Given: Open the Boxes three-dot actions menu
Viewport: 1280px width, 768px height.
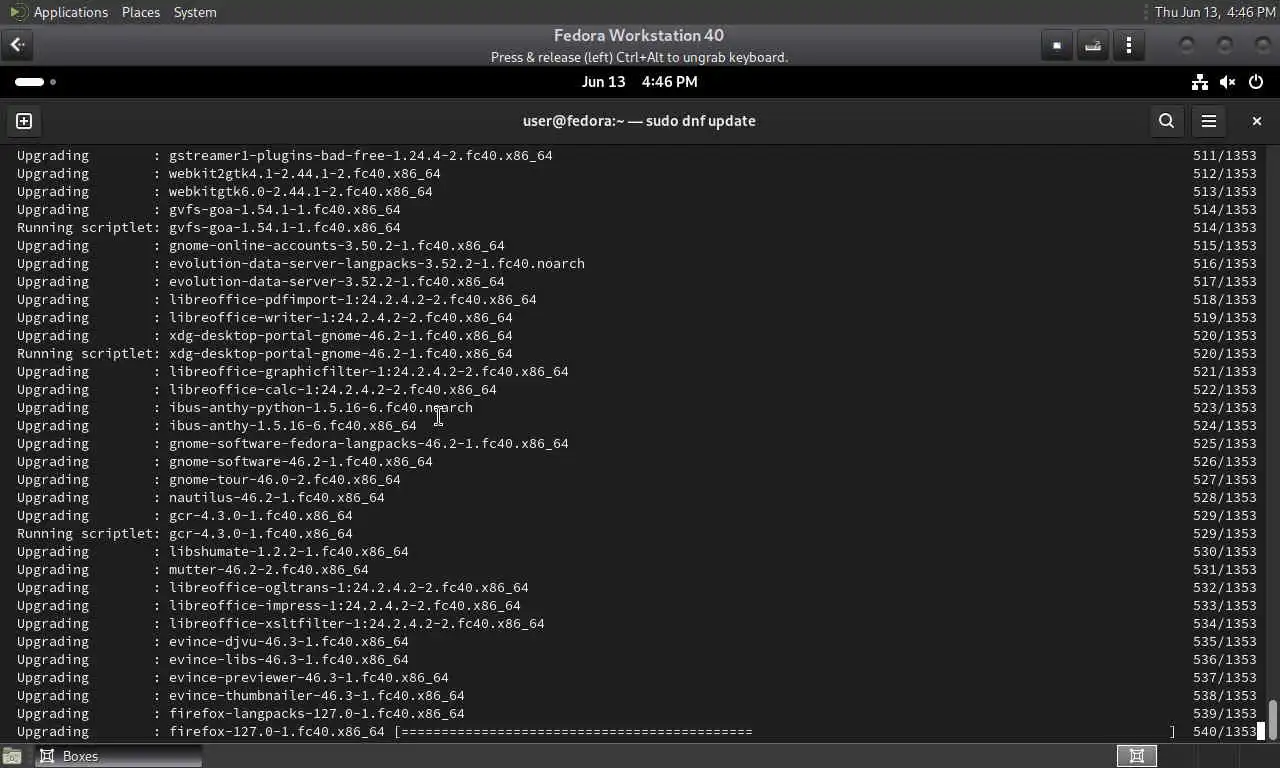Looking at the screenshot, I should coord(1129,45).
